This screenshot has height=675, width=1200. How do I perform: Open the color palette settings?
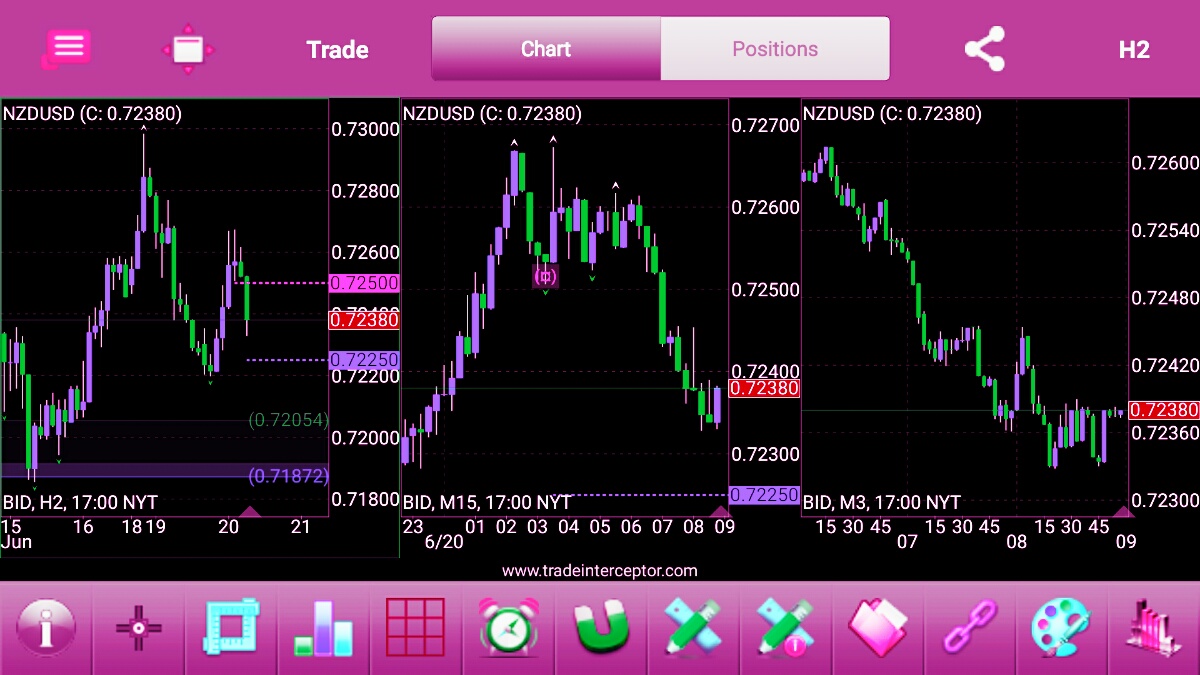(1062, 628)
